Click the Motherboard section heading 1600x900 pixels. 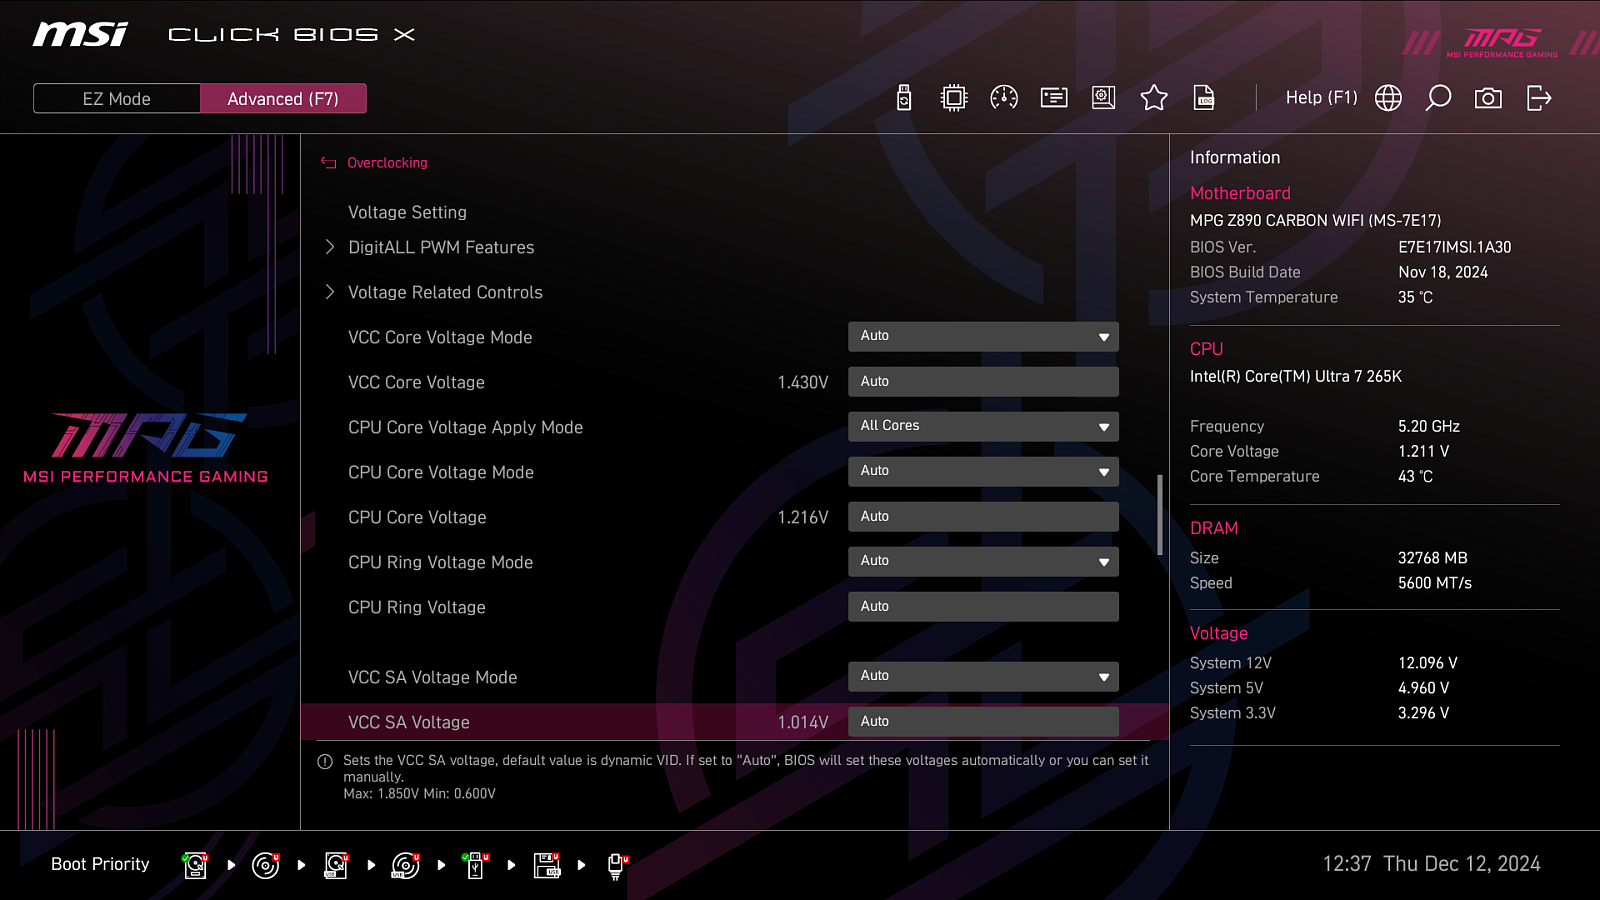coord(1240,193)
